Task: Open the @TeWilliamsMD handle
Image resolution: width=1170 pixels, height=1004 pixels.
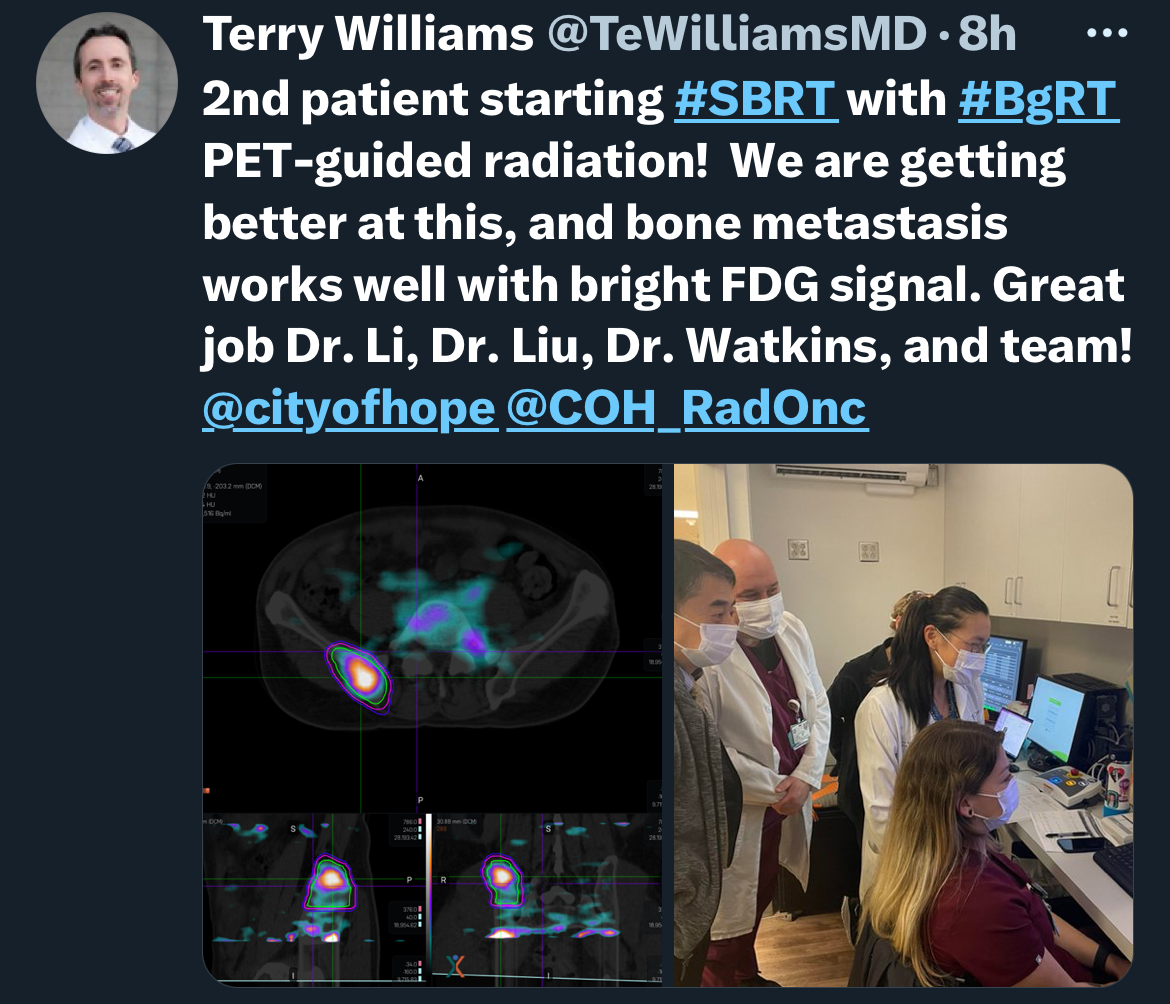Action: click(736, 34)
